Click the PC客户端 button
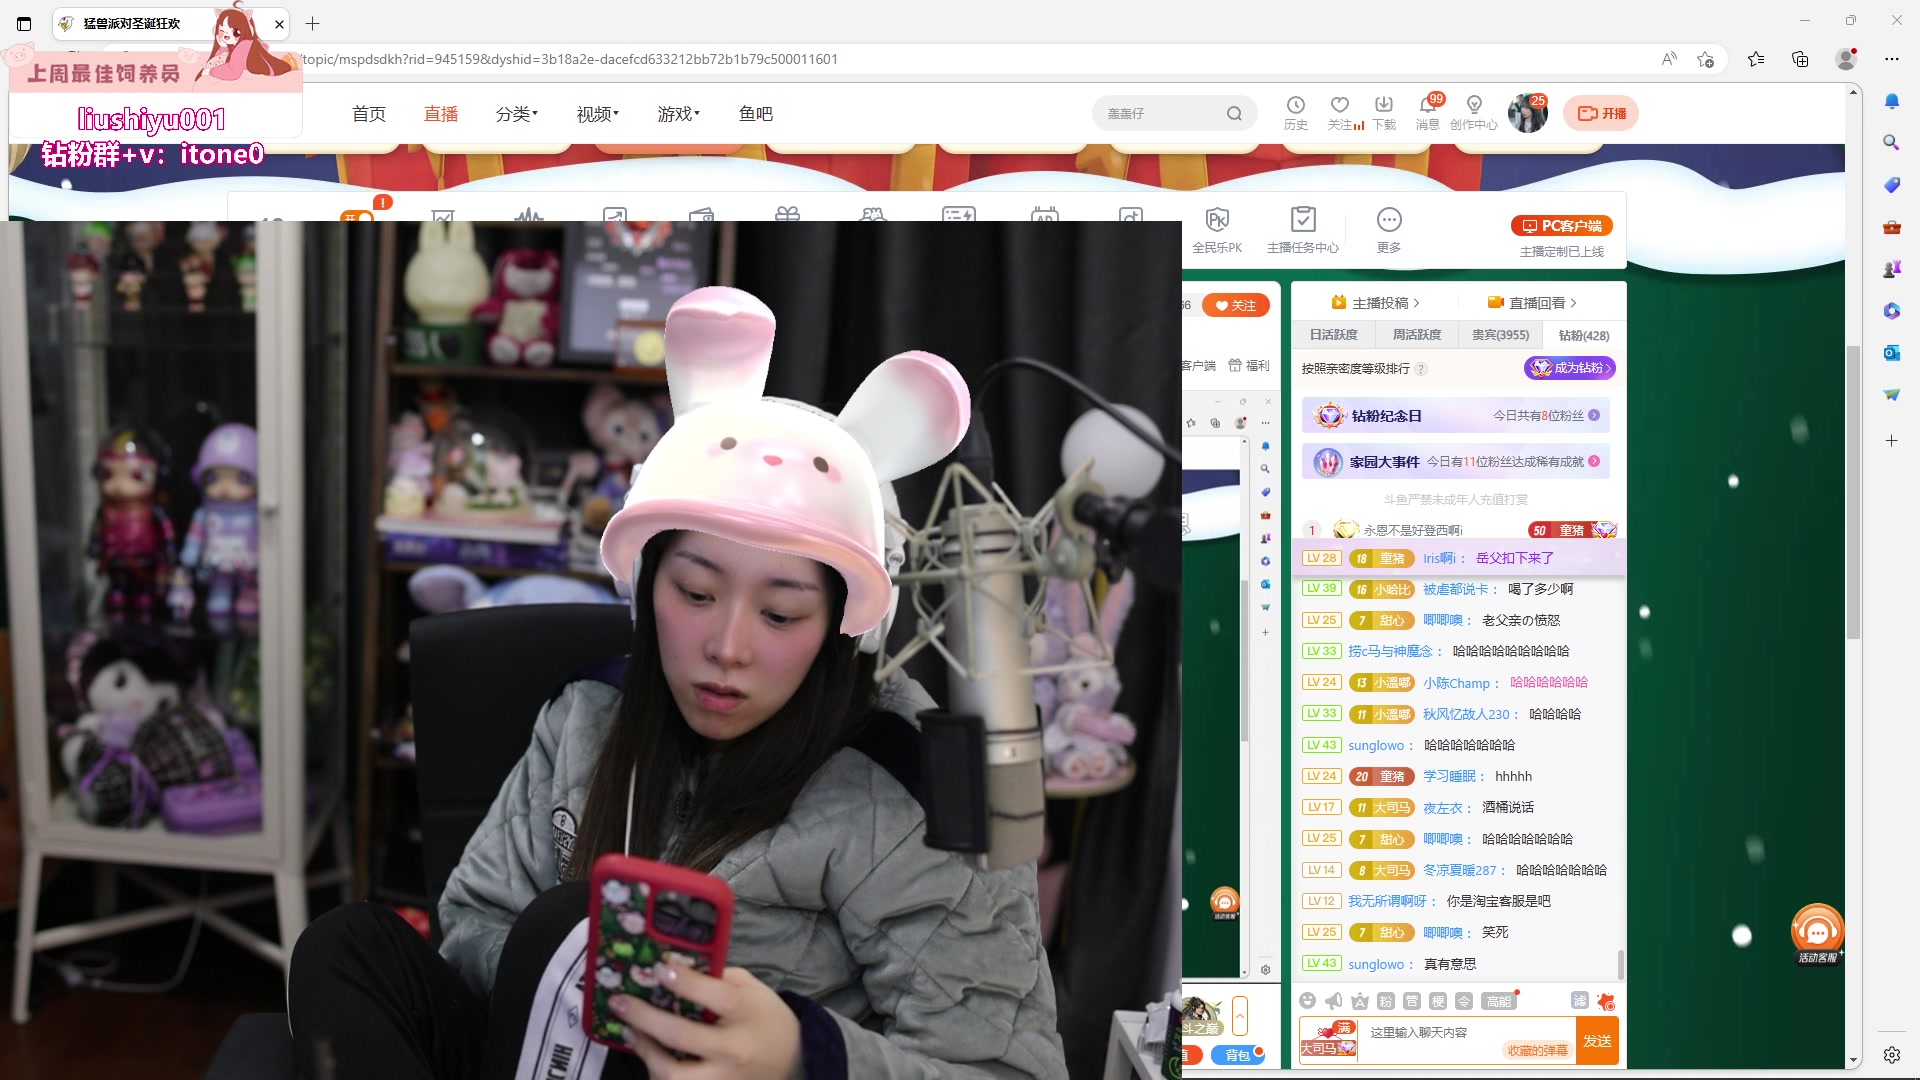Screen dimensions: 1920x1080 point(1562,226)
